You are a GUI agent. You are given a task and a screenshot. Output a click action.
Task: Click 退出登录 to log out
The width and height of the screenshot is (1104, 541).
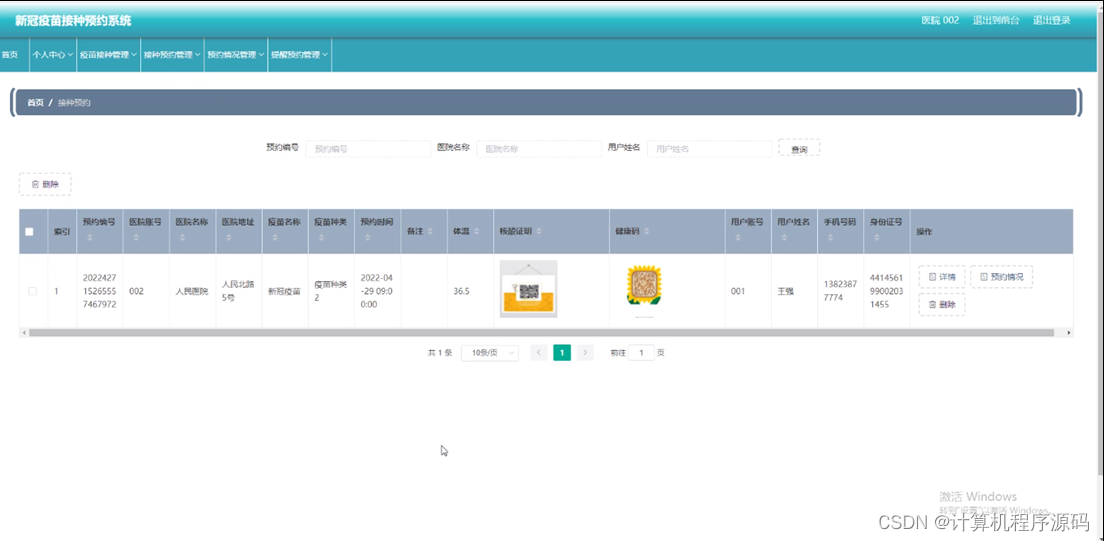tap(1051, 20)
